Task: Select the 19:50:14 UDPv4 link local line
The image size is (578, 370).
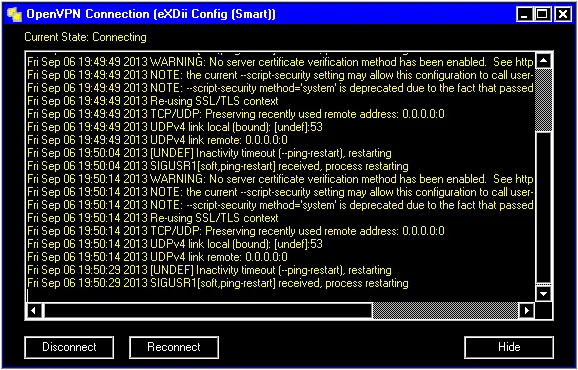Action: pyautogui.click(x=175, y=244)
